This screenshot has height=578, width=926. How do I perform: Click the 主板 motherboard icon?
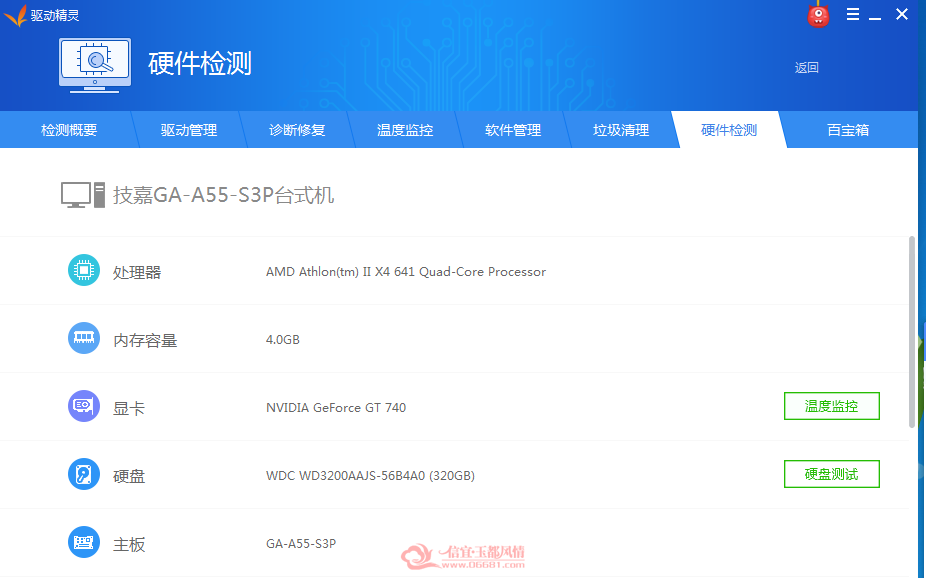coord(84,542)
